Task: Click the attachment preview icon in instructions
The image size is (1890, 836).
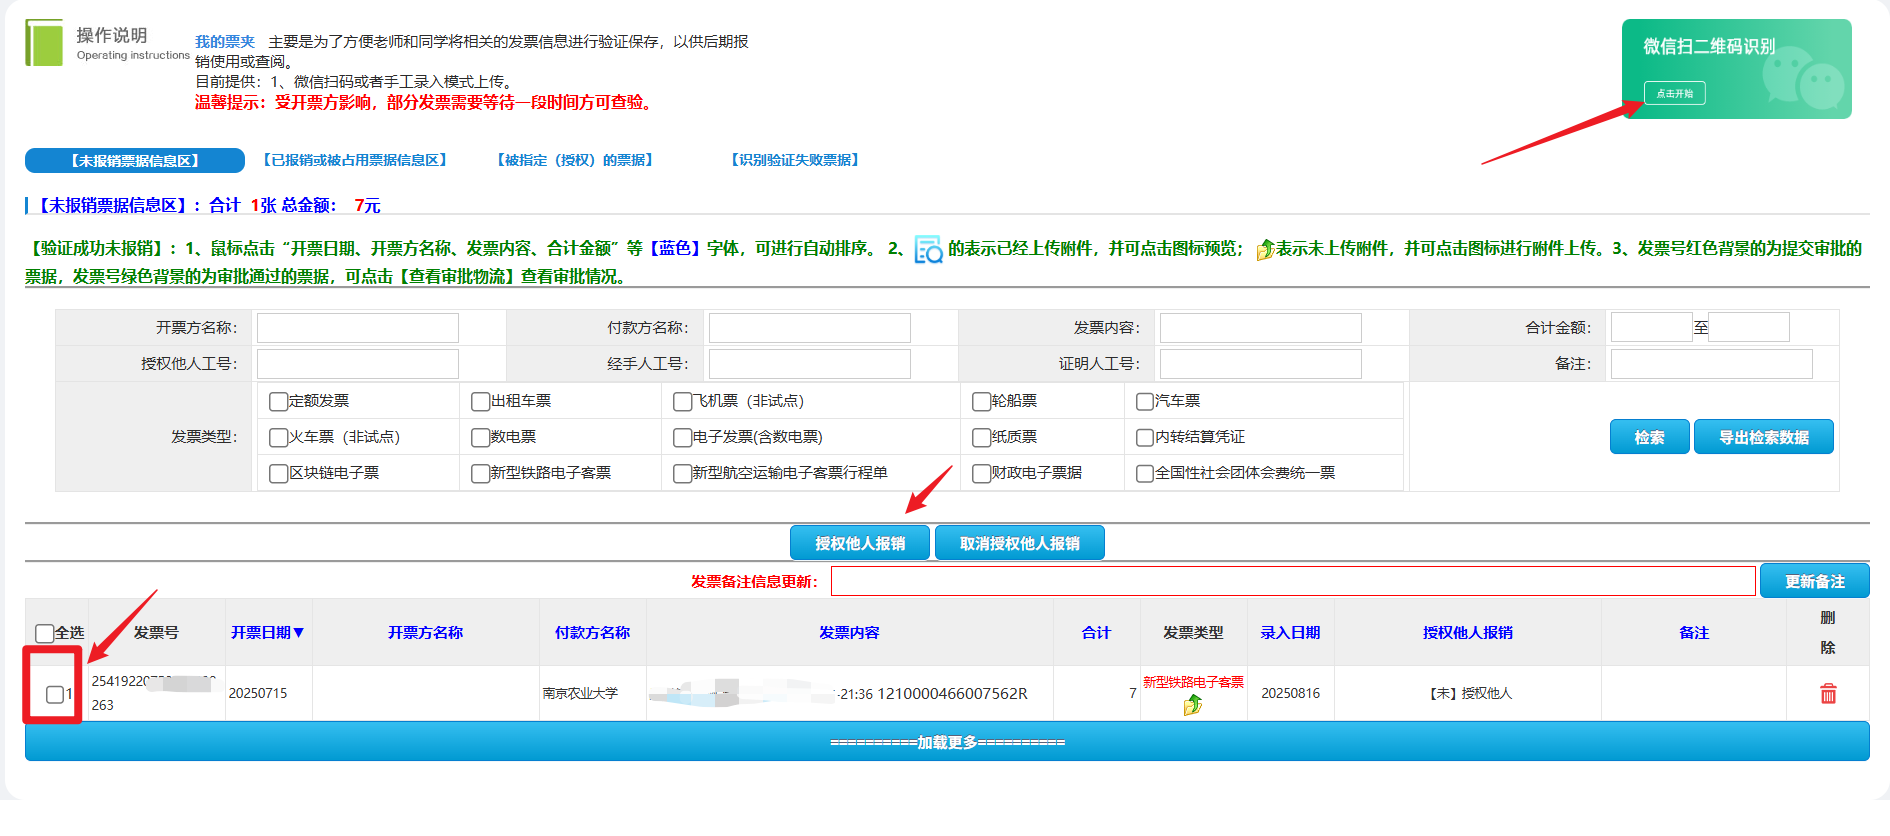Action: [x=928, y=249]
